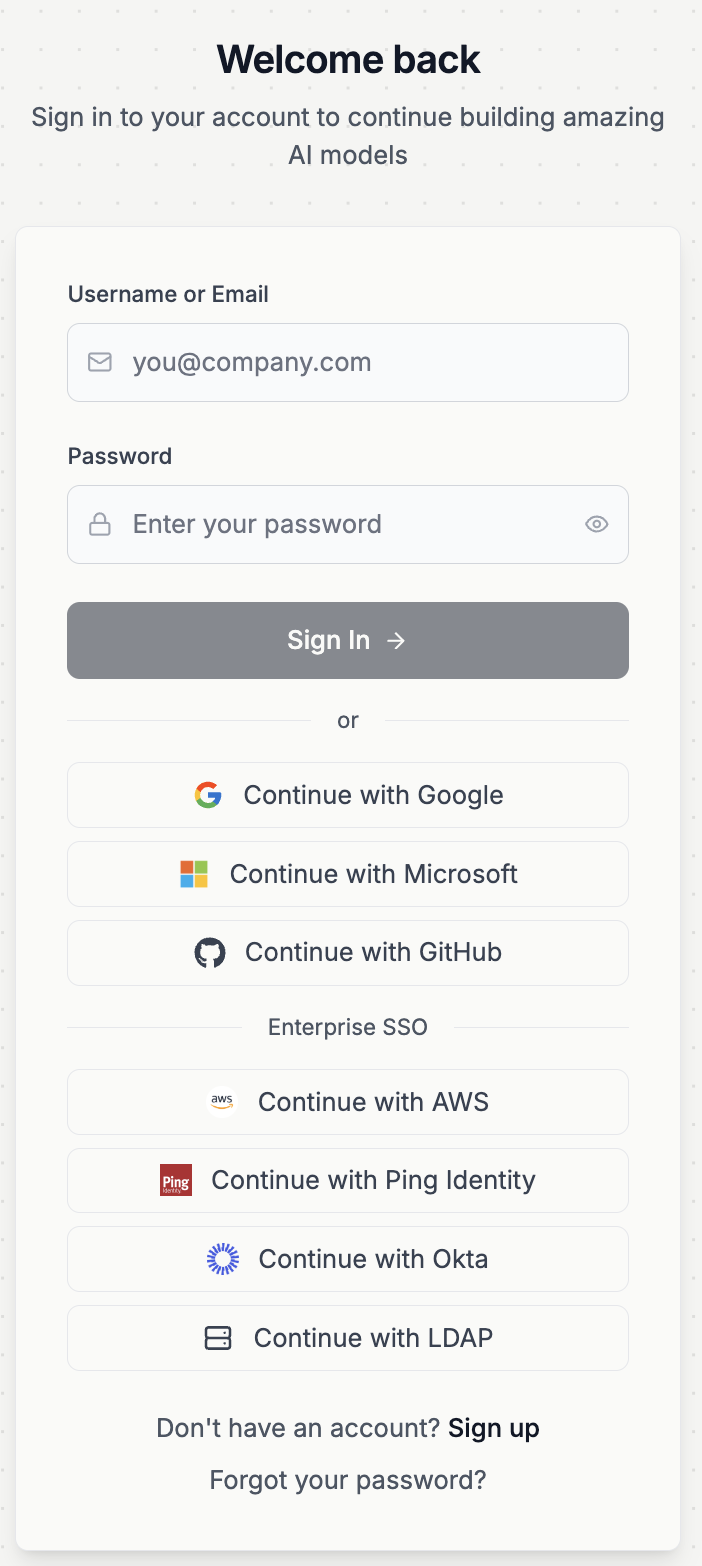
Task: Click the Ping Identity red logo
Action: [x=175, y=1180]
